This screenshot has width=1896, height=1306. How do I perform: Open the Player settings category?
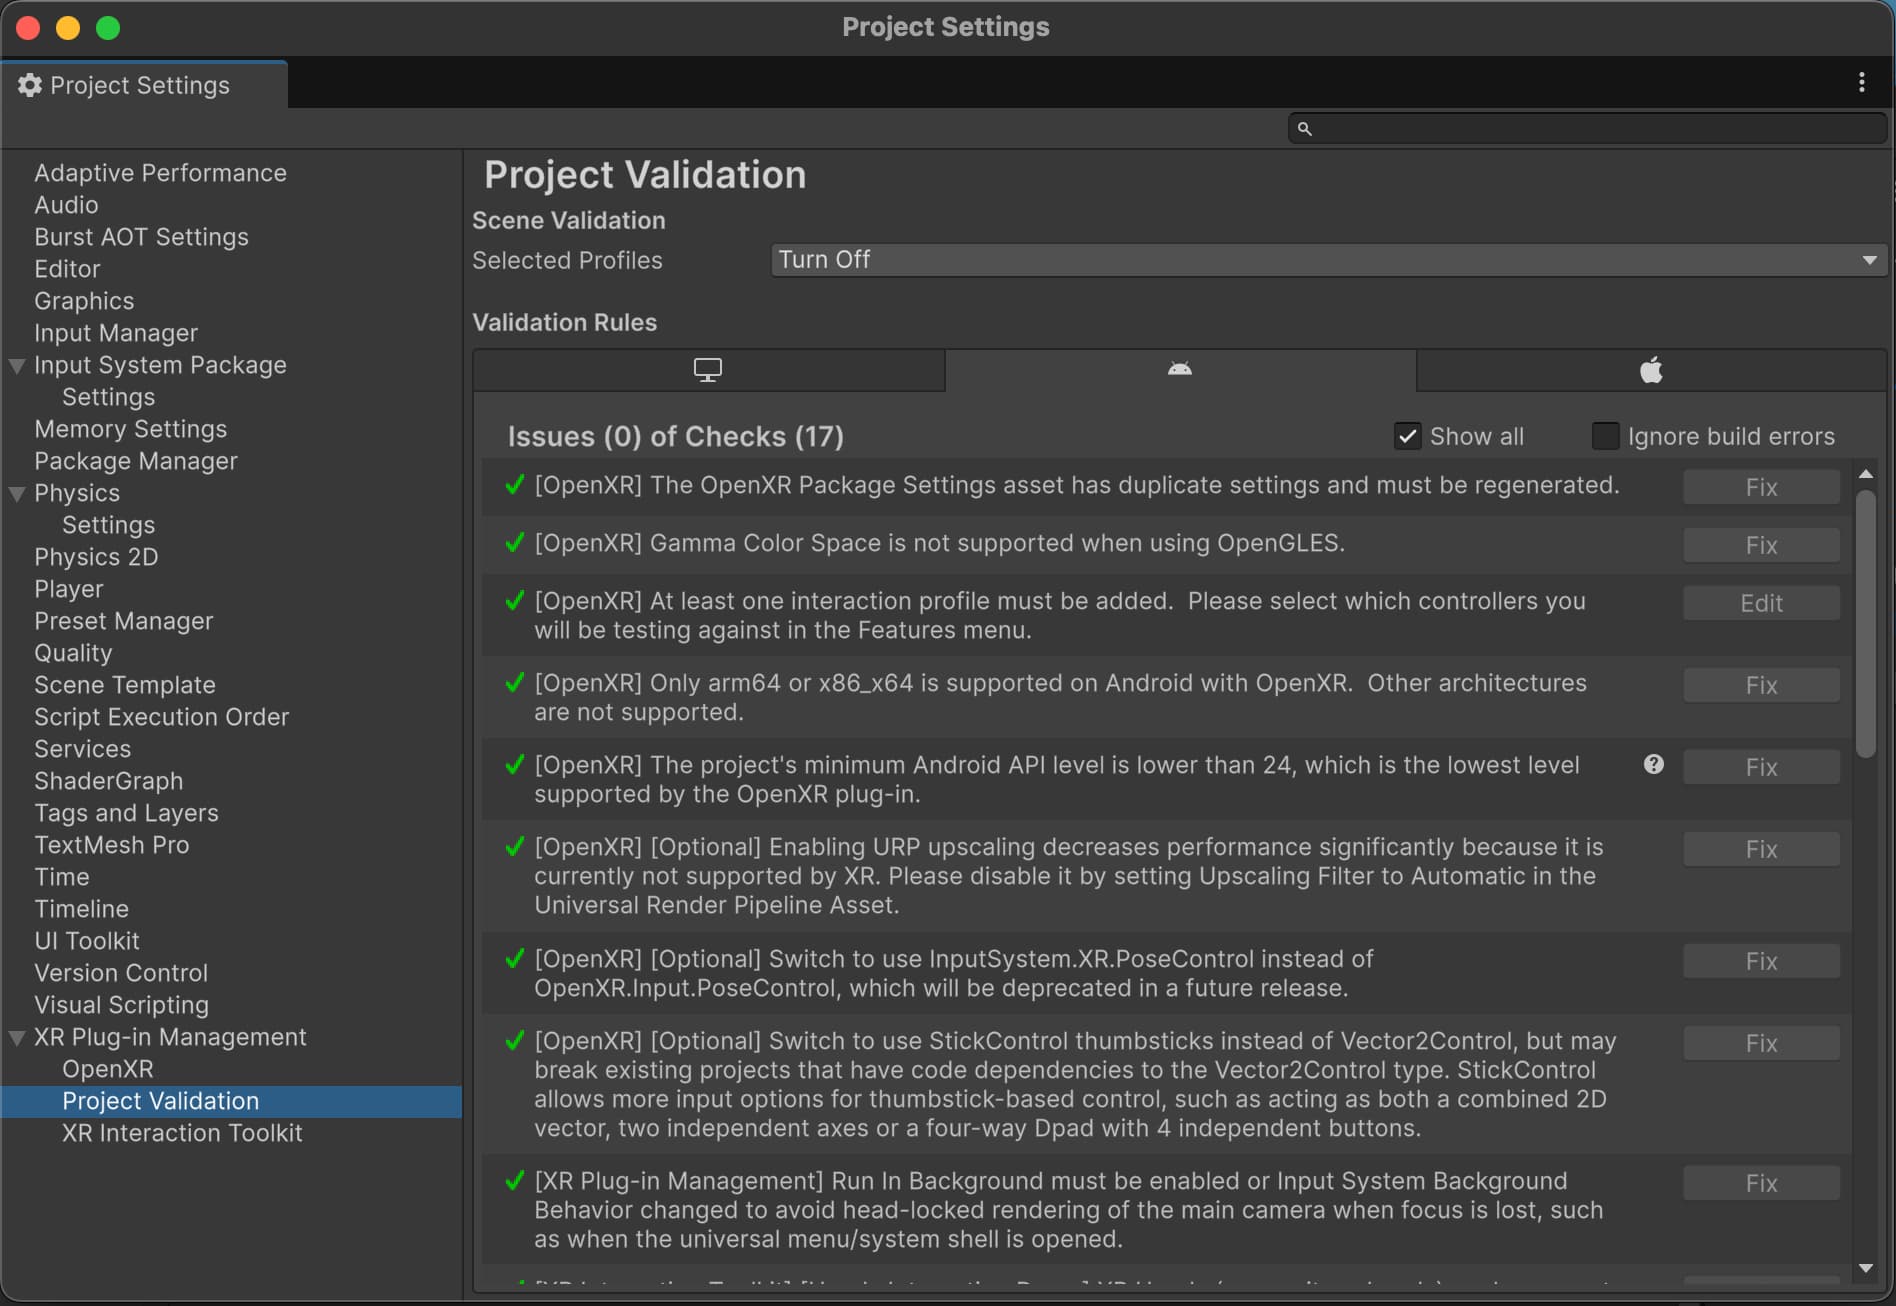69,589
